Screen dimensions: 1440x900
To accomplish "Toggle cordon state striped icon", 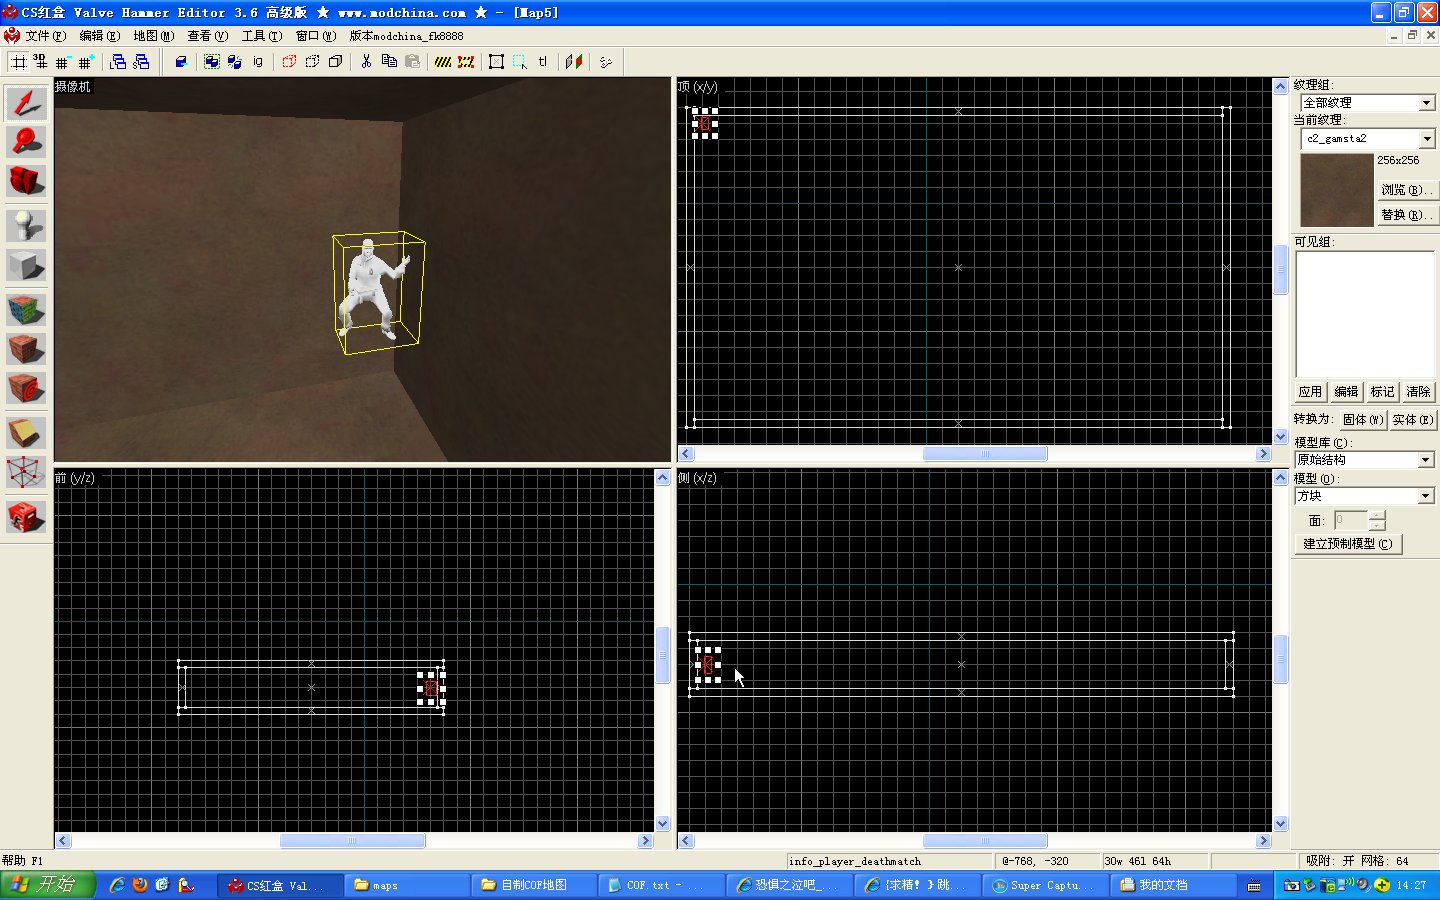I will (443, 62).
